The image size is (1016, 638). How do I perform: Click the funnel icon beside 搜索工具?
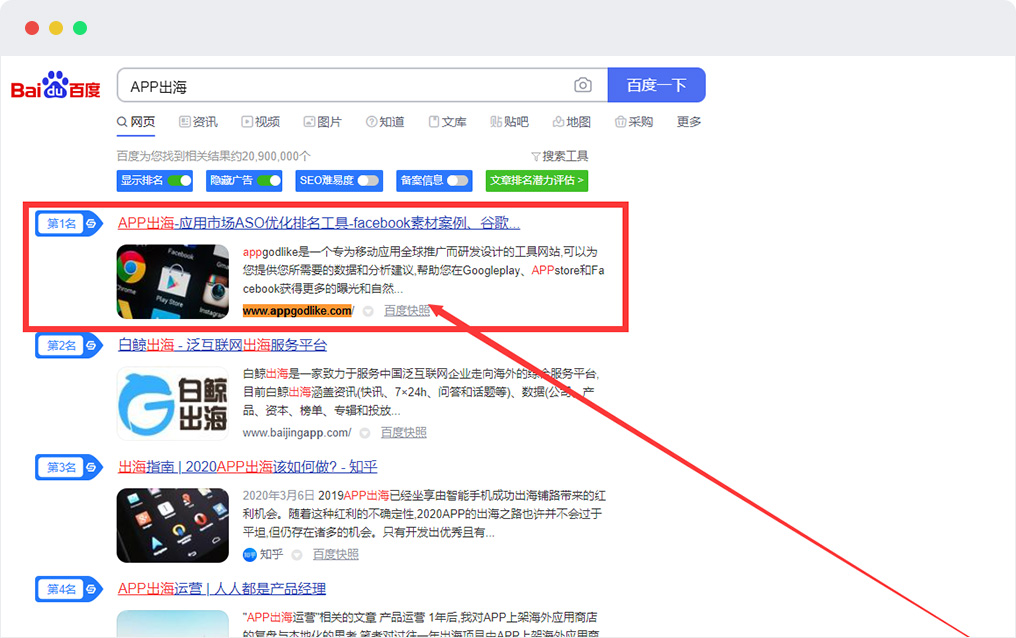(x=536, y=157)
